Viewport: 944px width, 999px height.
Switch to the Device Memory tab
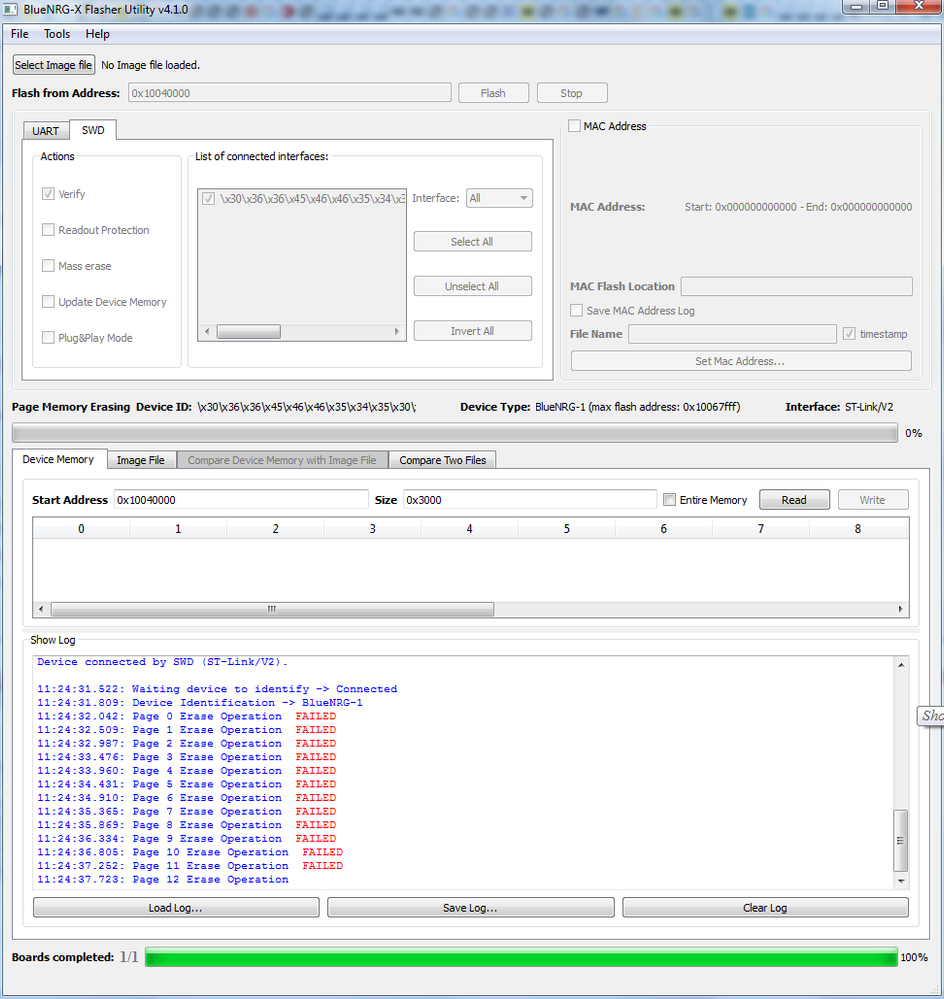[58, 459]
